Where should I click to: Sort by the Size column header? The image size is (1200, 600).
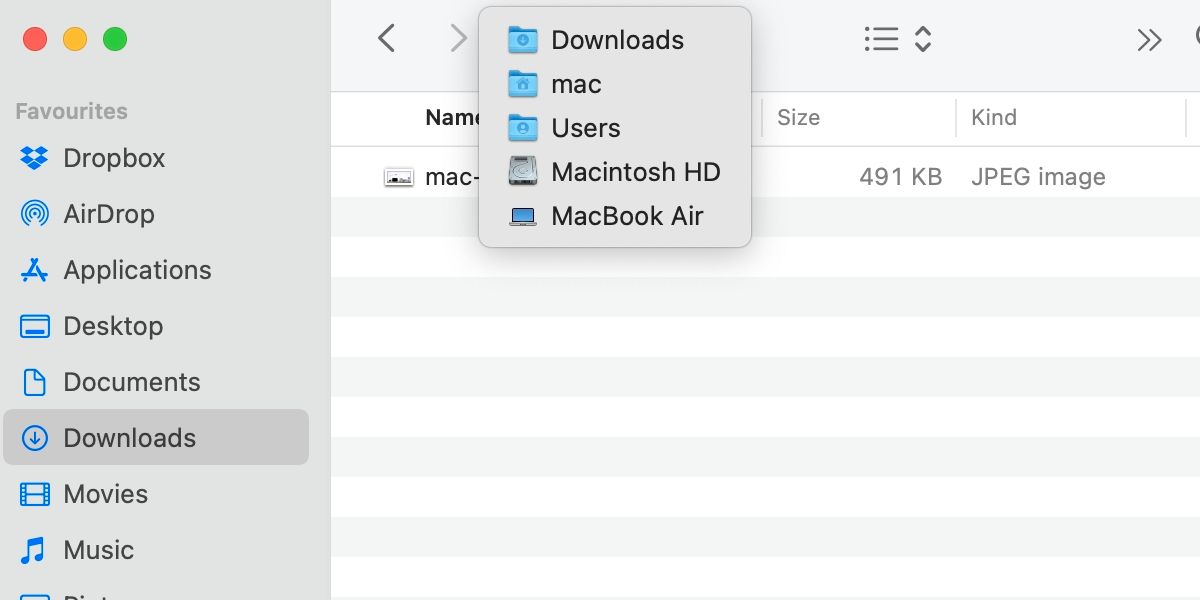pos(798,117)
